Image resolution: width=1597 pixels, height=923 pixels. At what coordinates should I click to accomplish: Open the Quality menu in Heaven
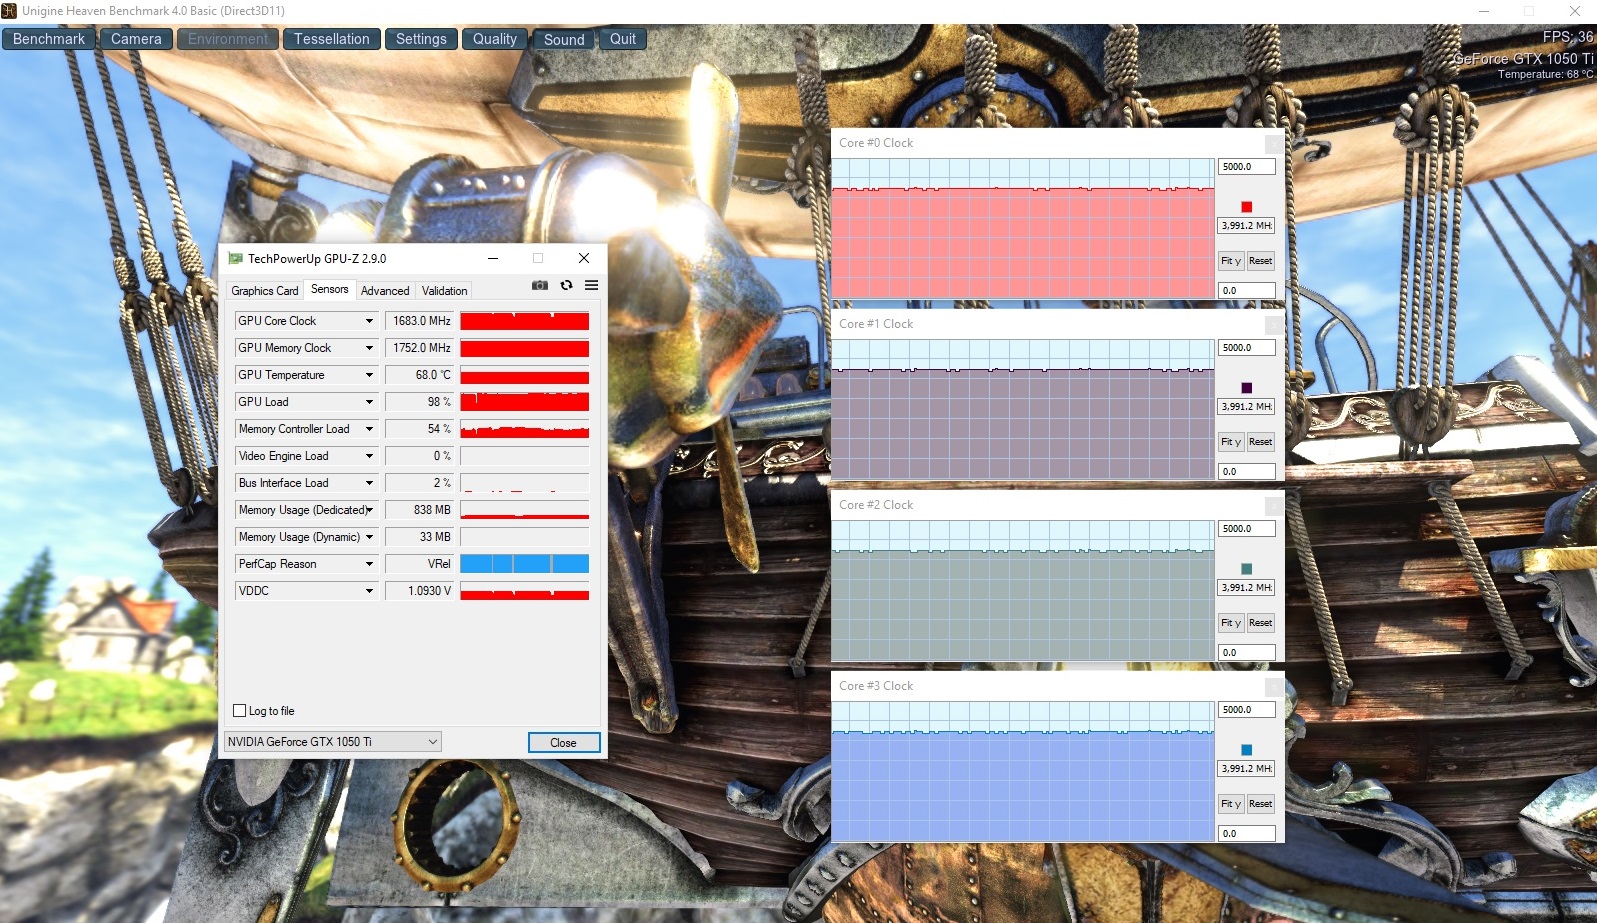pyautogui.click(x=495, y=39)
